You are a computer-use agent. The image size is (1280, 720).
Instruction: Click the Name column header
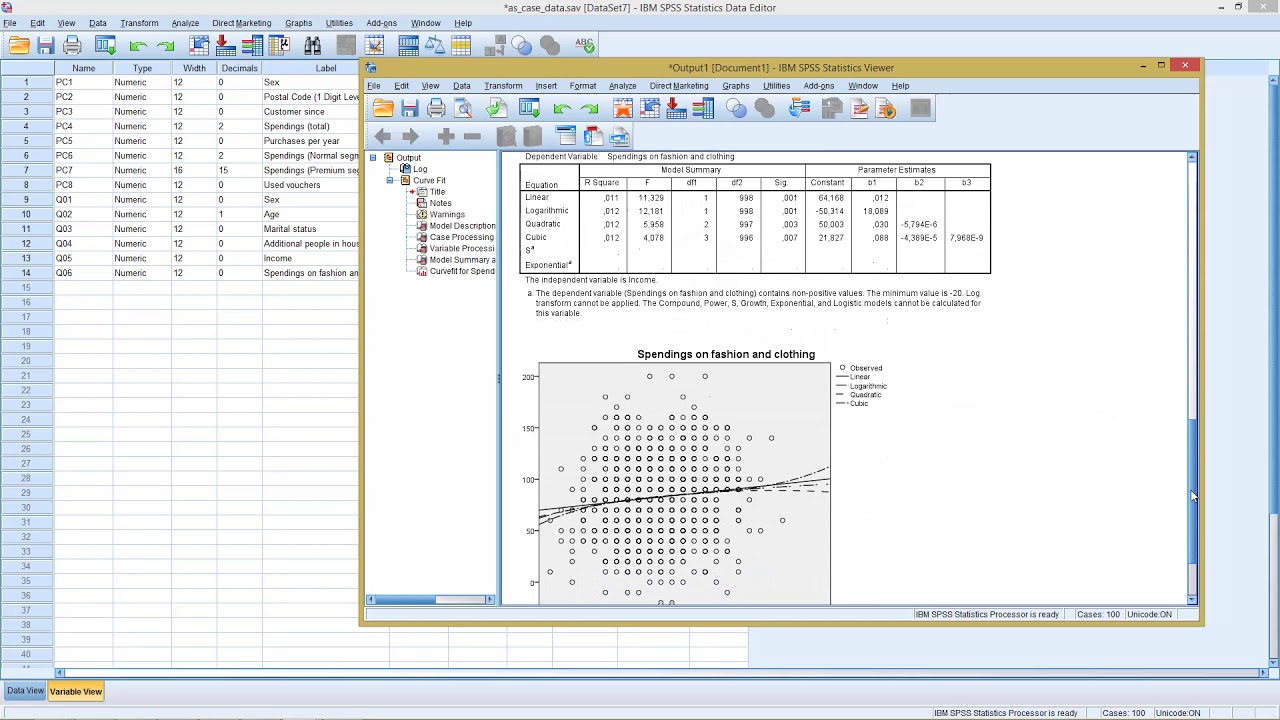[83, 68]
